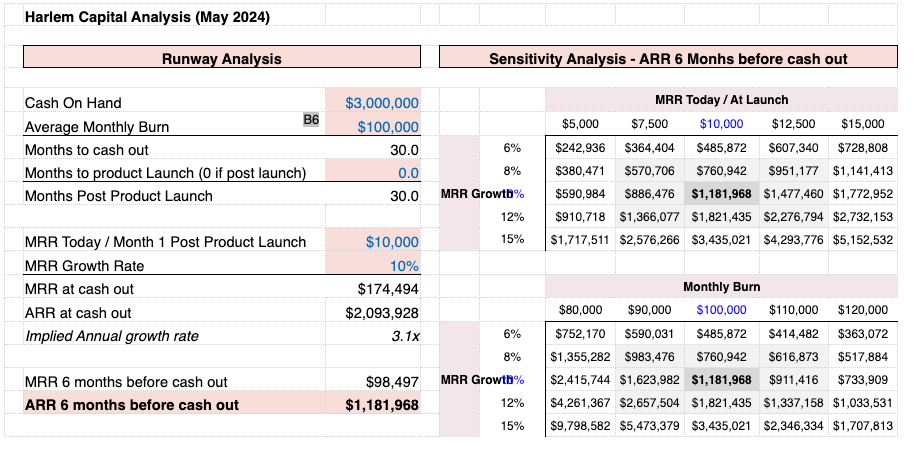Click the 'MRR Today / At Launch' table header

coord(721,100)
